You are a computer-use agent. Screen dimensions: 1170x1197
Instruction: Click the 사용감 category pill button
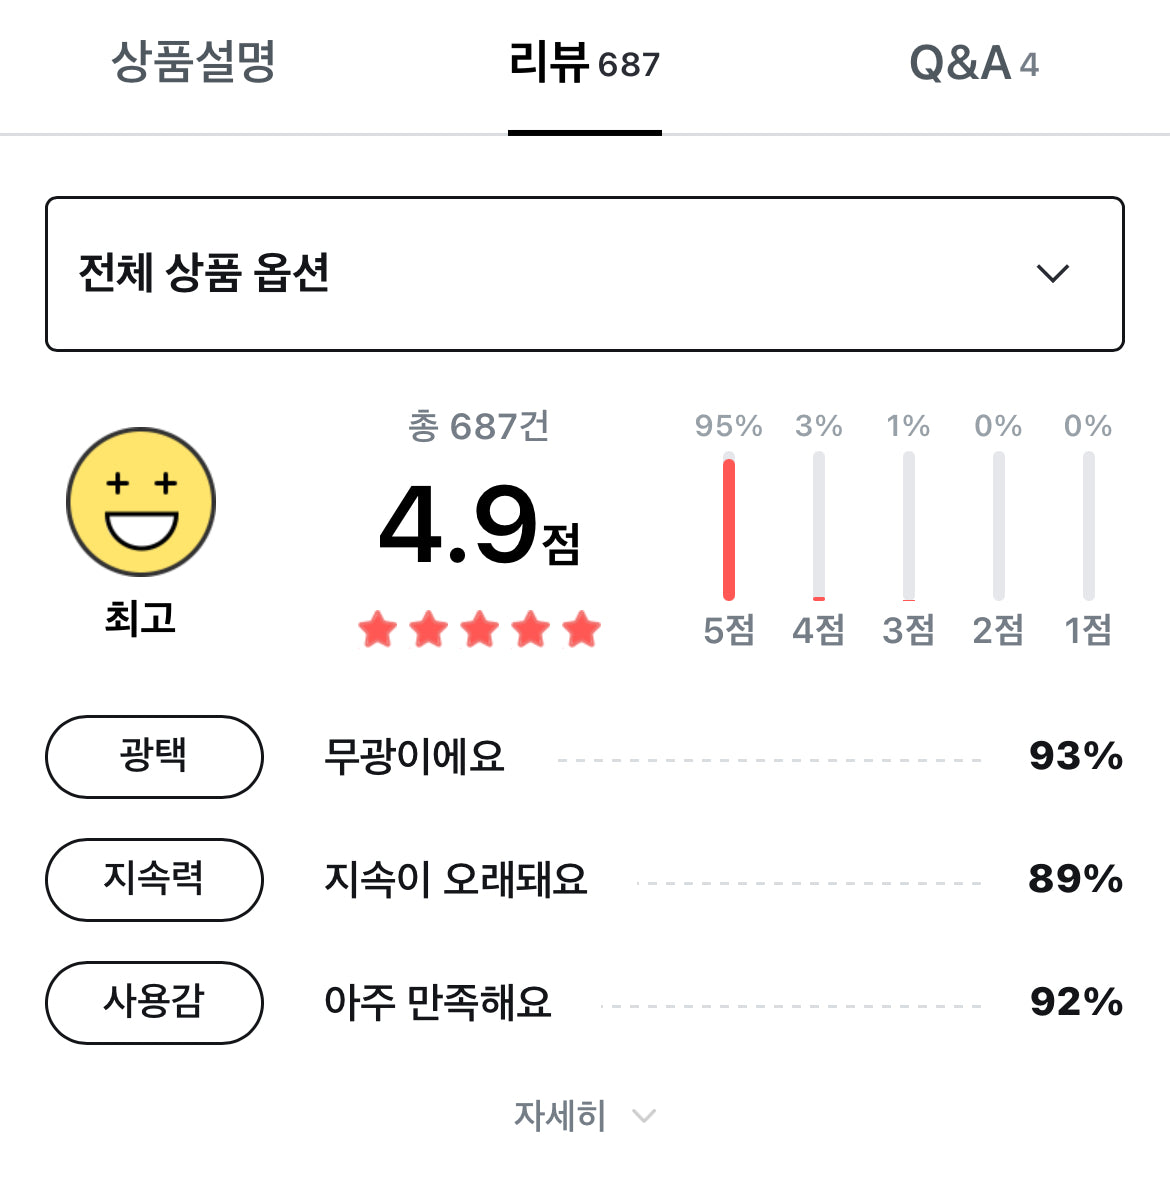click(x=154, y=1002)
